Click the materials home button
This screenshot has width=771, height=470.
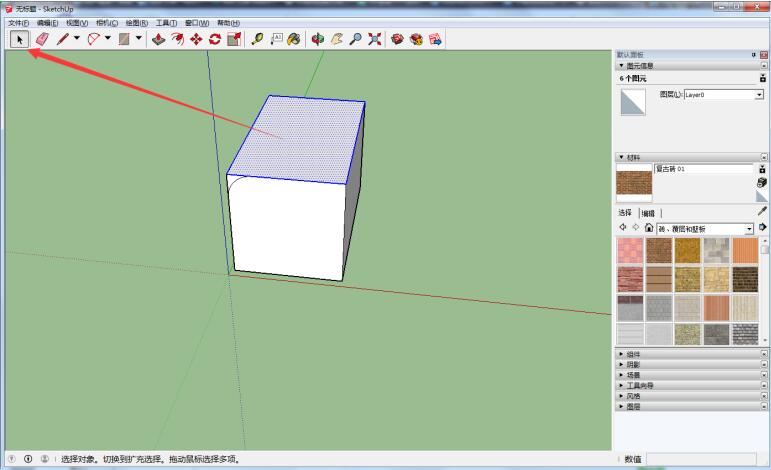point(649,228)
